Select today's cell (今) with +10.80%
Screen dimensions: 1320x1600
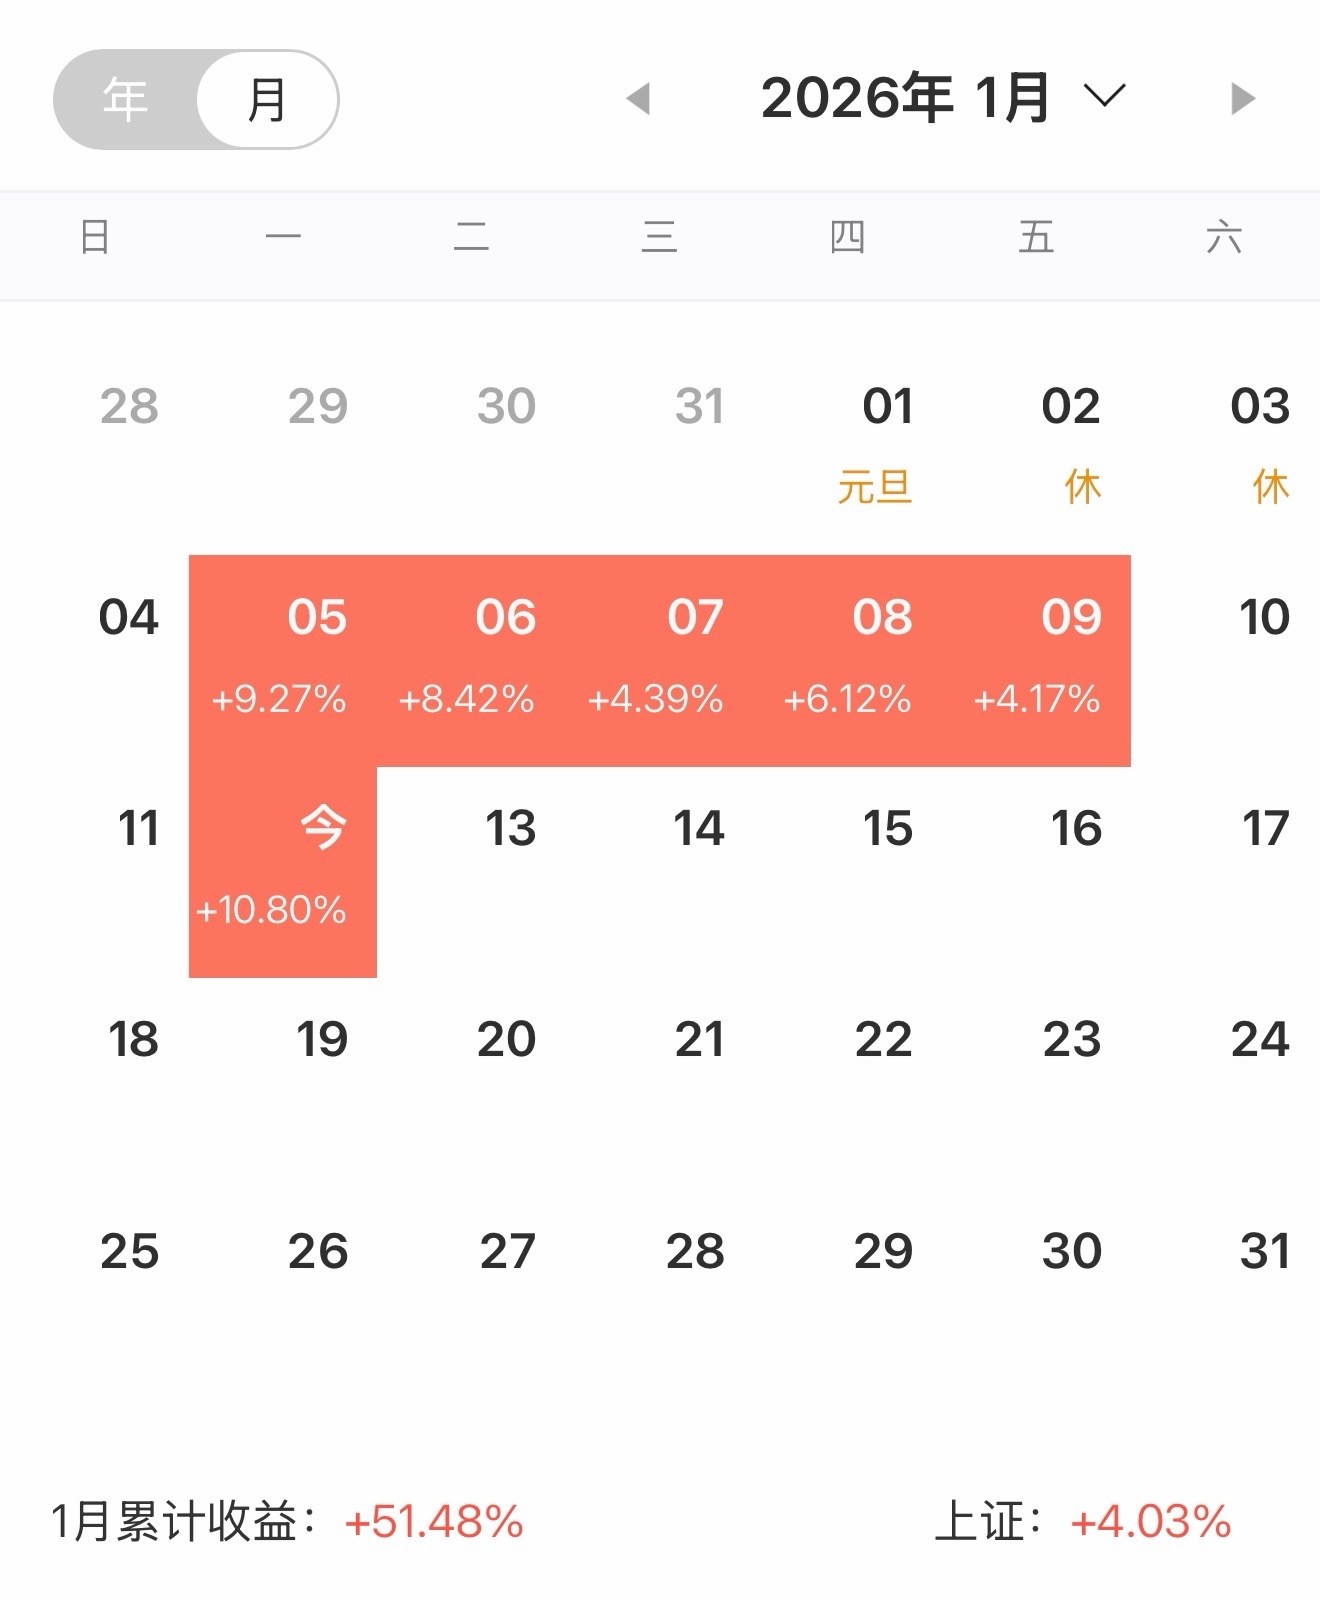coord(283,871)
